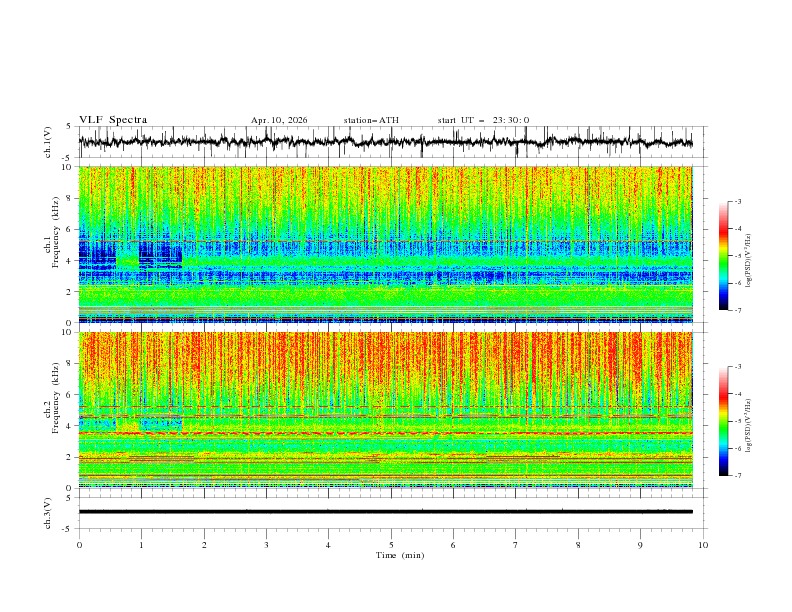Viewport: 792px width, 612px height.
Task: Click the "ch.3(V)" waveform axis label
Action: click(48, 513)
